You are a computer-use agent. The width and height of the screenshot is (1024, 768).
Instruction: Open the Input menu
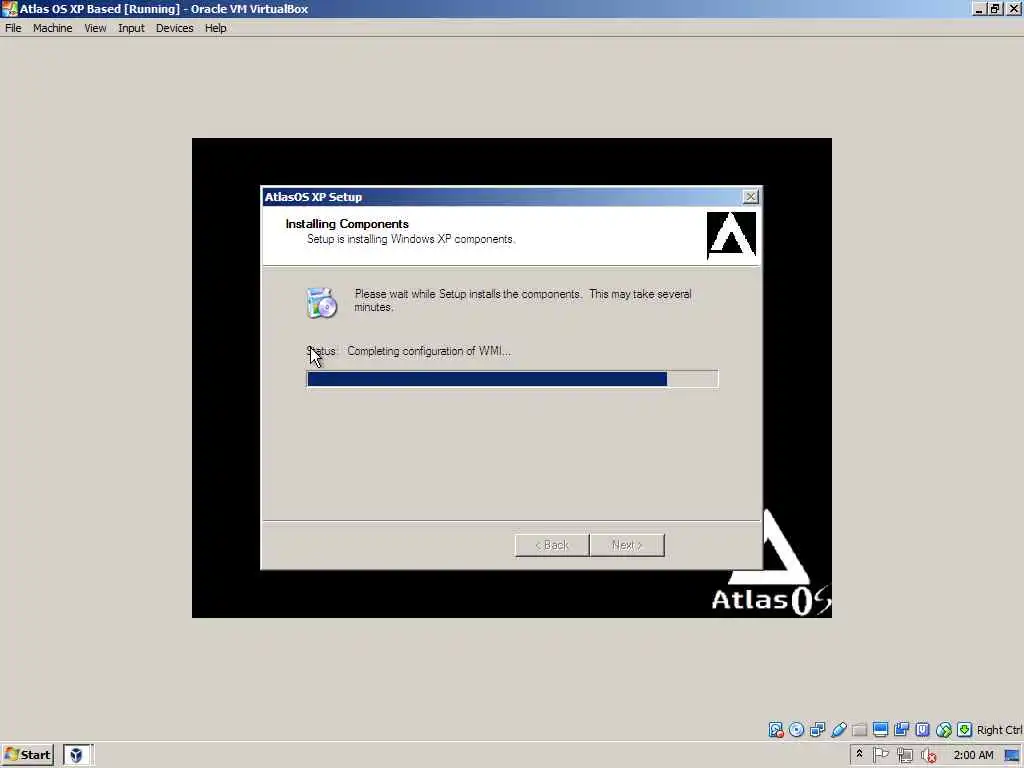coord(131,28)
